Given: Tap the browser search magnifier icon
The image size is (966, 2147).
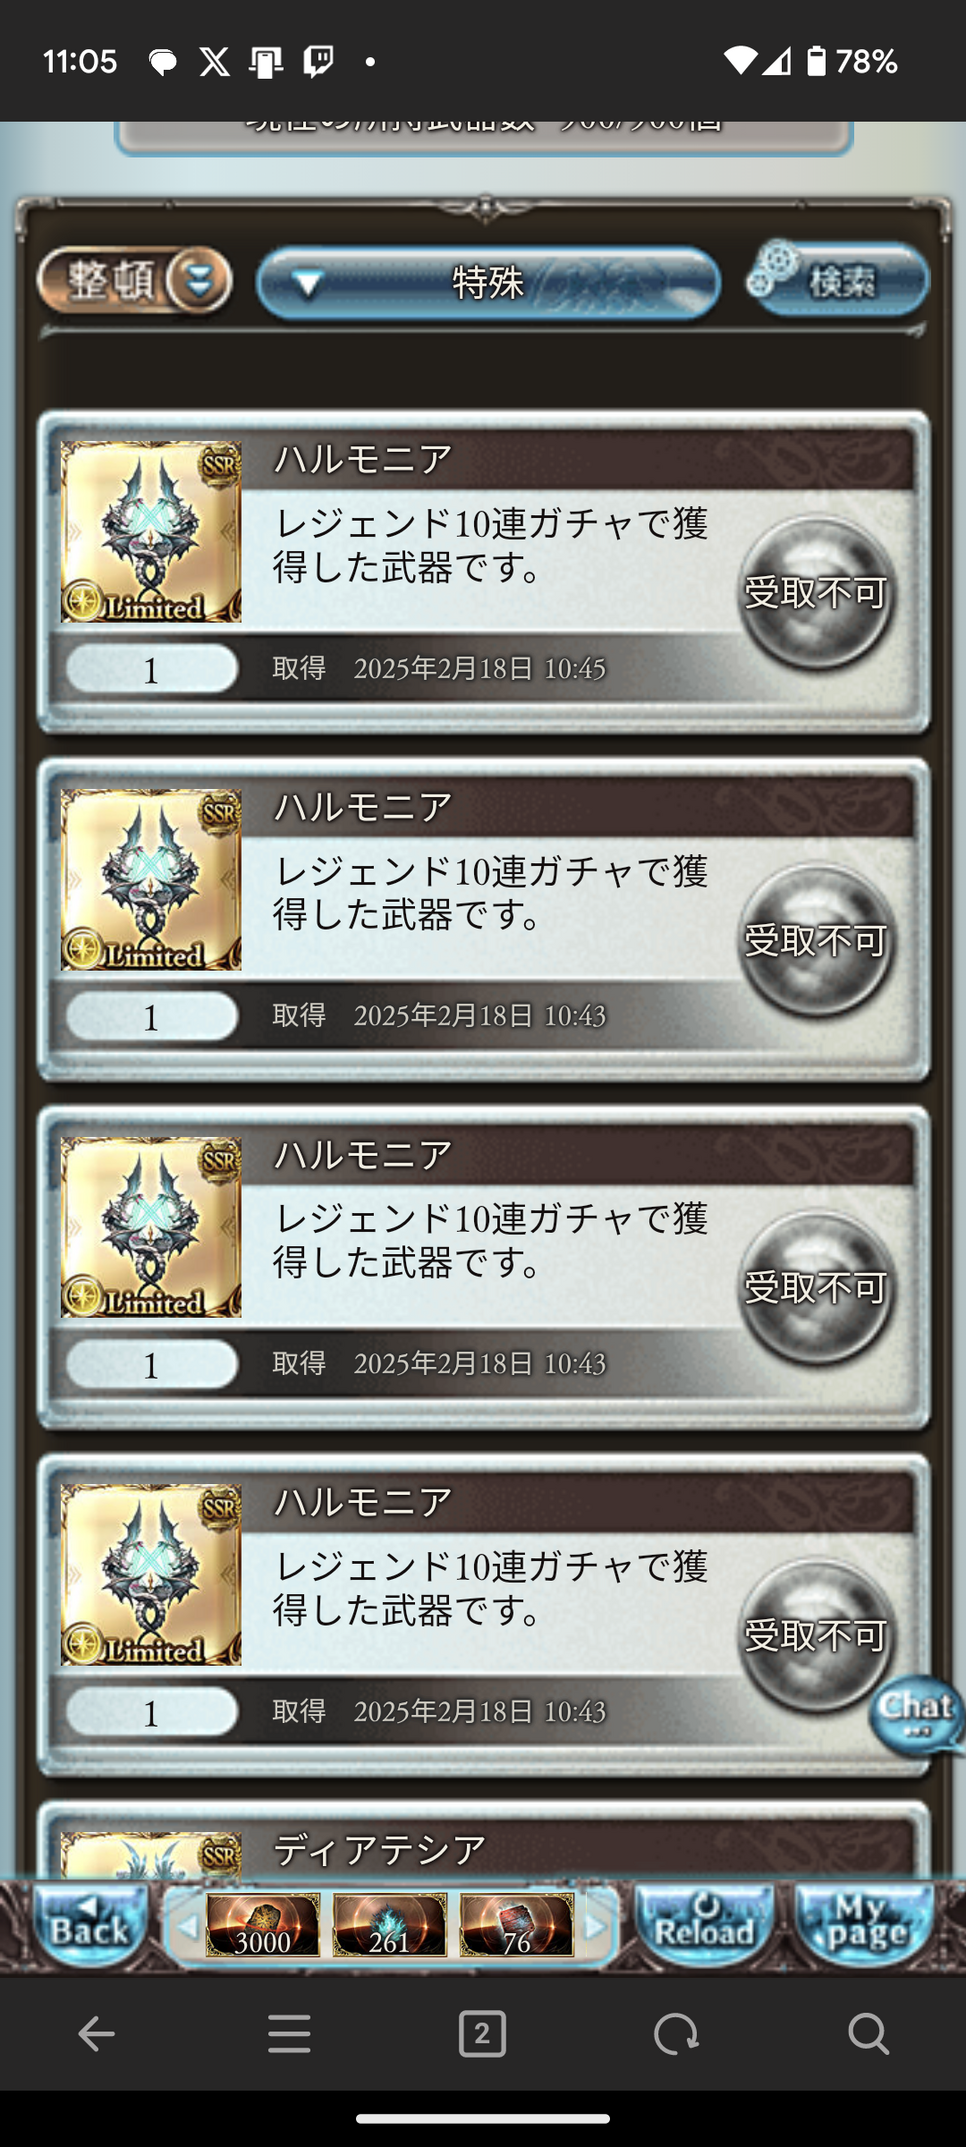Looking at the screenshot, I should (868, 2034).
